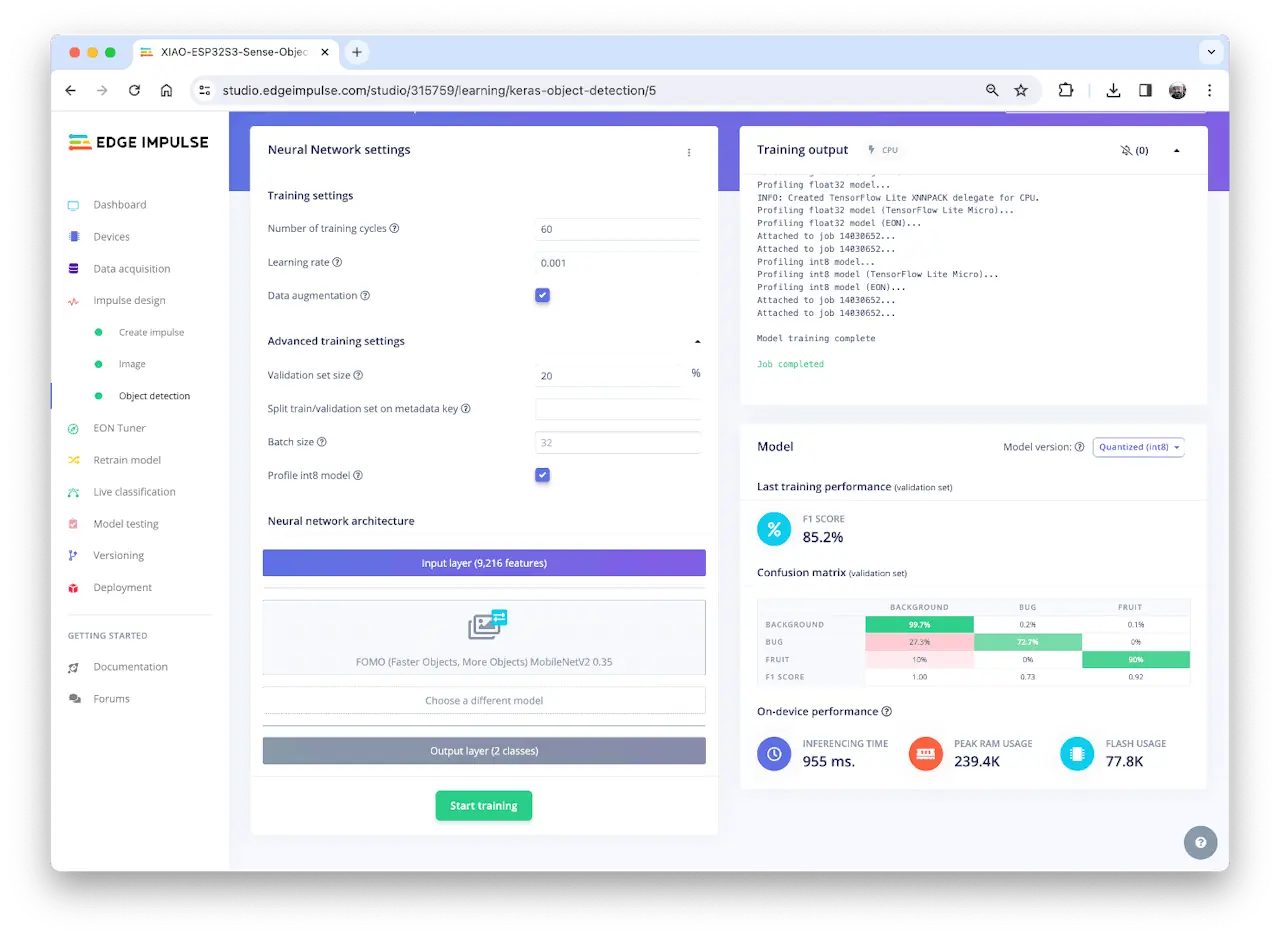Collapse the Training output panel arrow
The width and height of the screenshot is (1280, 937).
(1176, 151)
